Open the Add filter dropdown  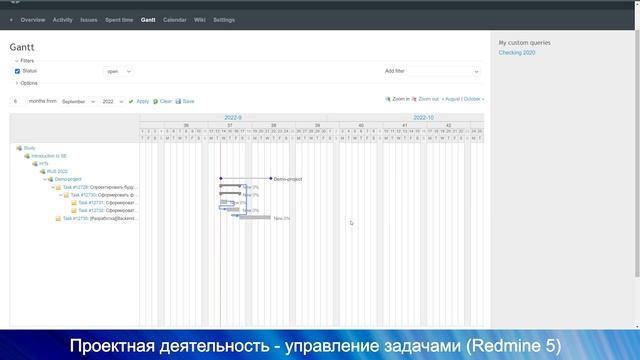click(x=443, y=71)
